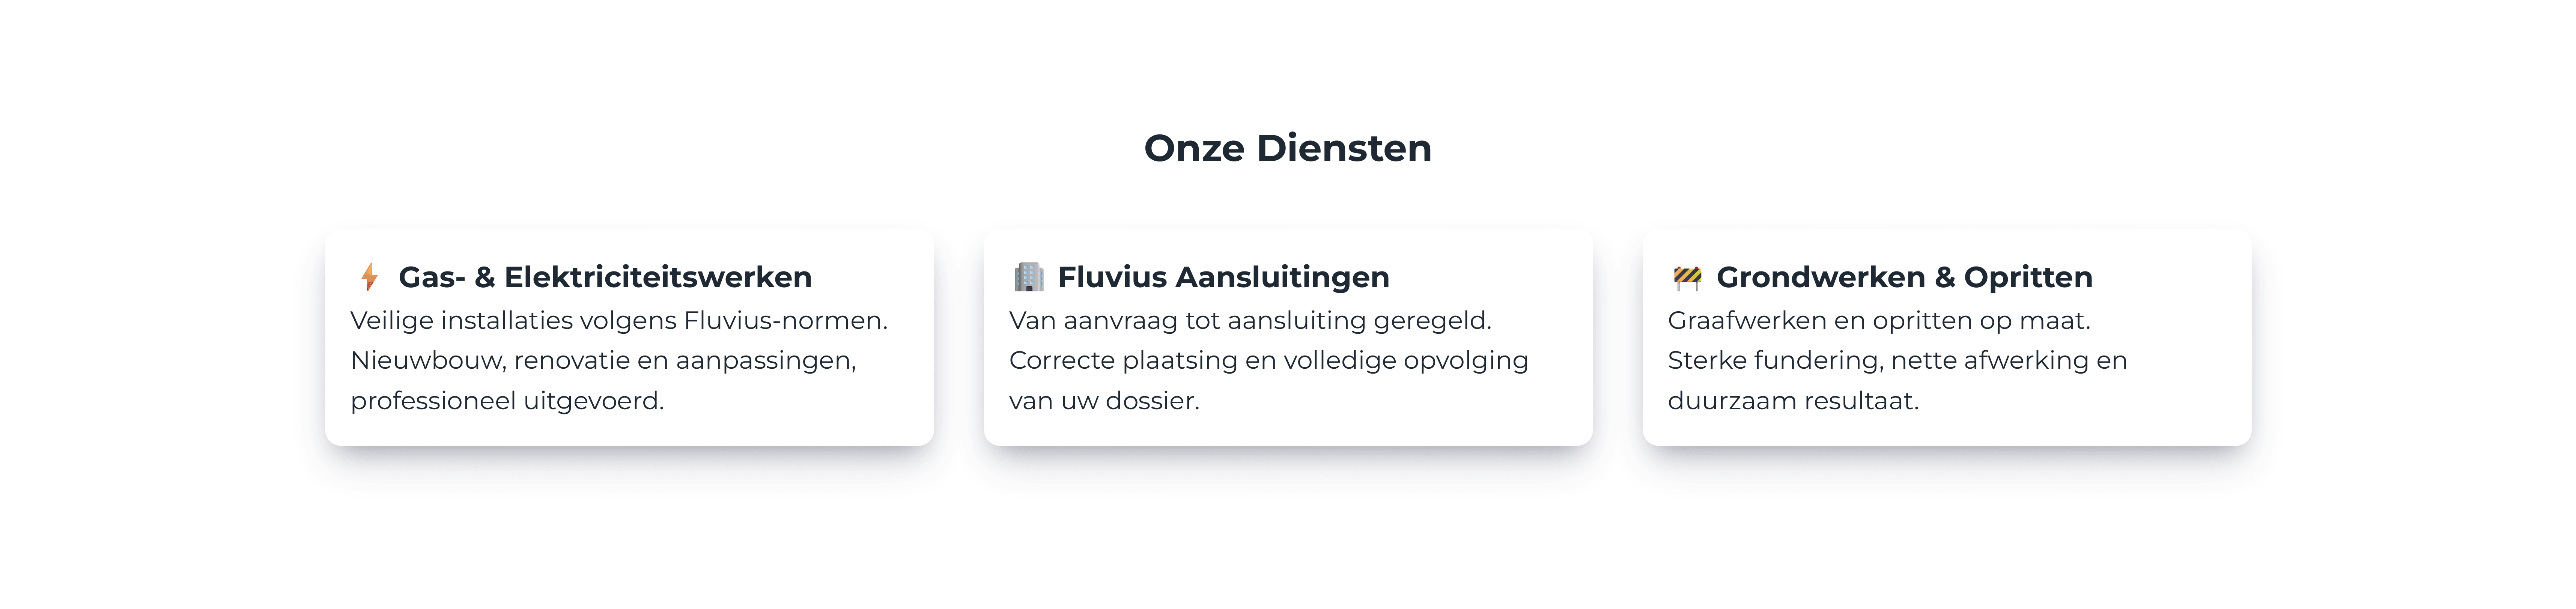Image resolution: width=2576 pixels, height=609 pixels.
Task: Click 'Van aanvraag tot aansluiting geregeld.'
Action: click(1250, 321)
